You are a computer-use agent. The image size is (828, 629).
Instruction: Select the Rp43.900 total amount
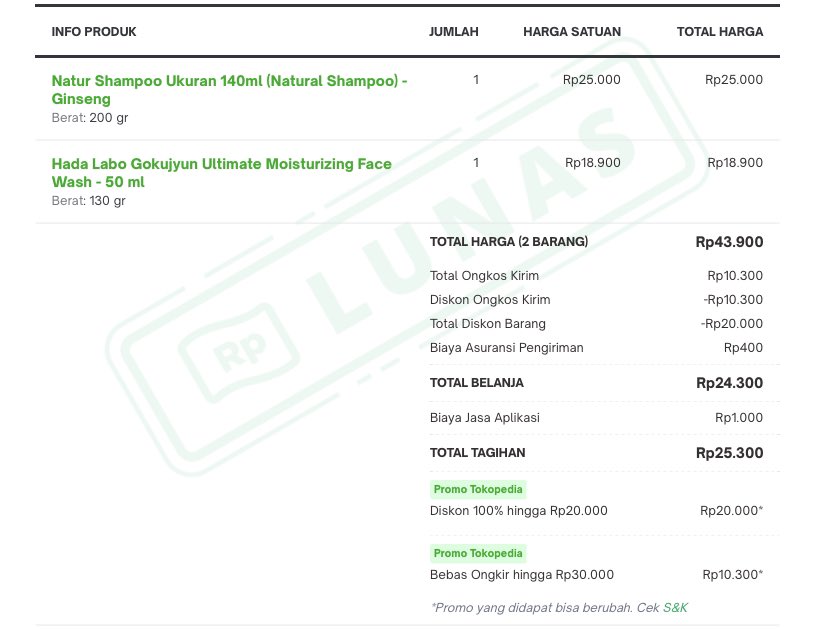coord(729,242)
